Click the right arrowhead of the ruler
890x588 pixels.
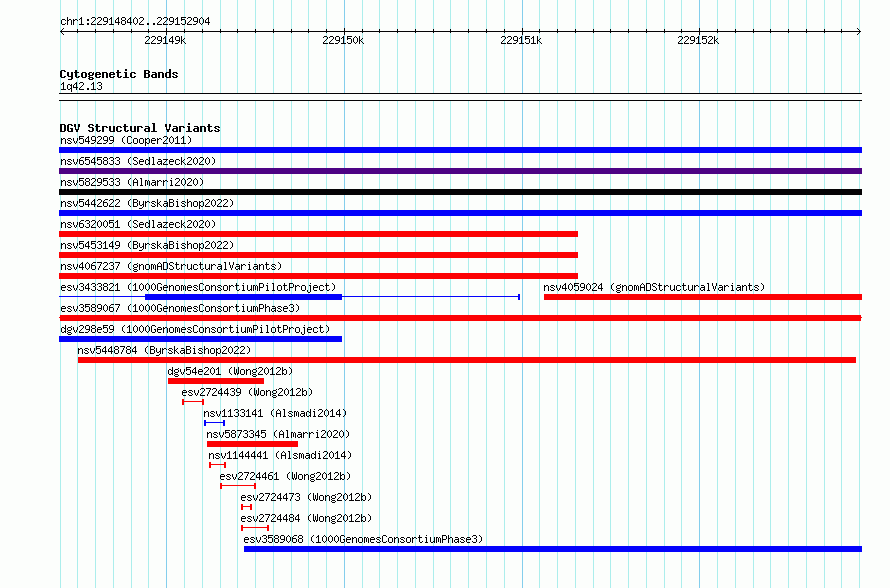pyautogui.click(x=859, y=31)
